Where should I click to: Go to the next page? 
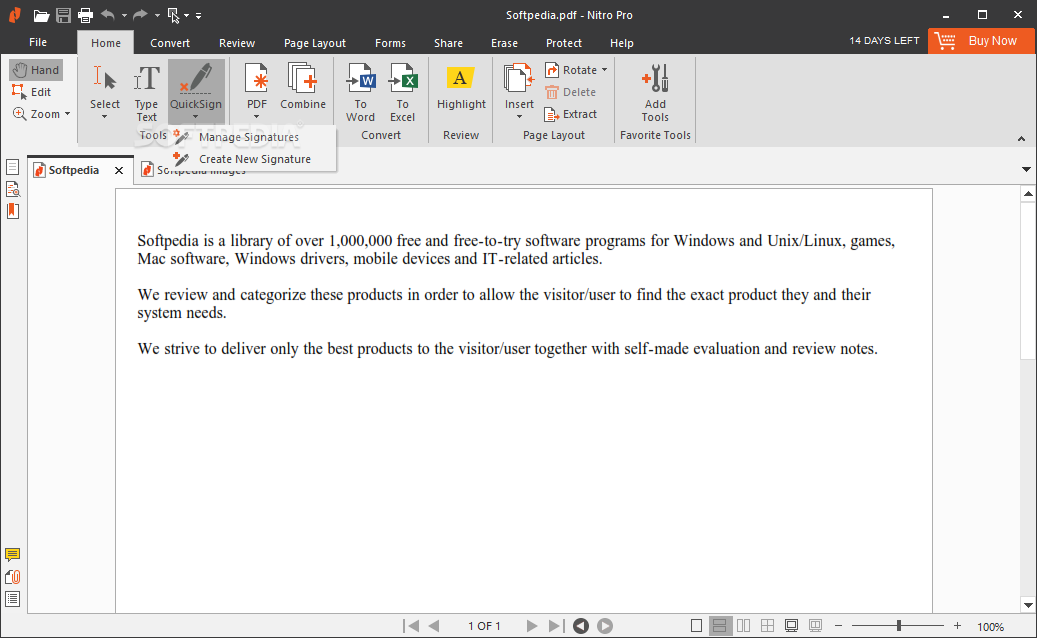coord(532,625)
